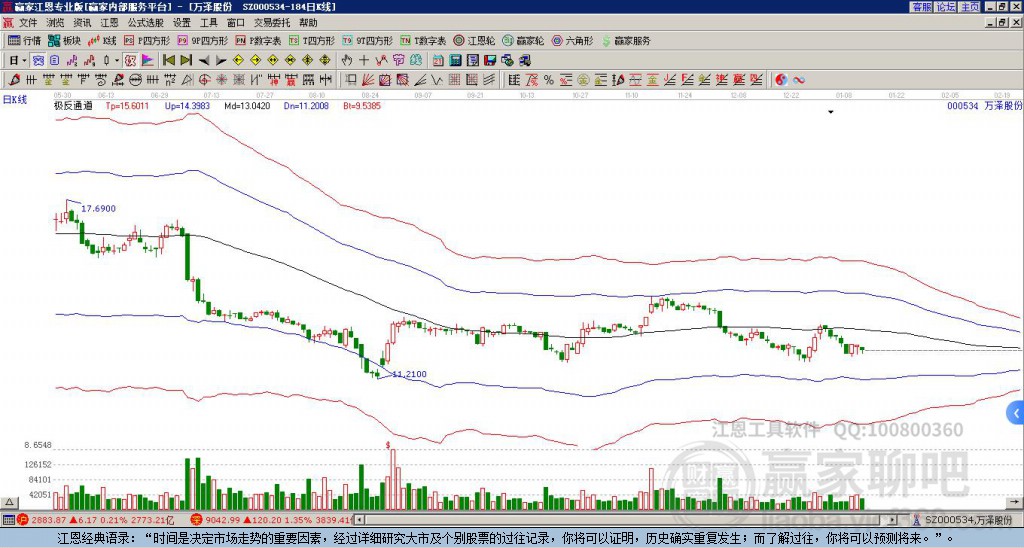Viewport: 1024px width, 548px height.
Task: Click the horizontal scrollbar at the bottom
Action: coord(627,520)
